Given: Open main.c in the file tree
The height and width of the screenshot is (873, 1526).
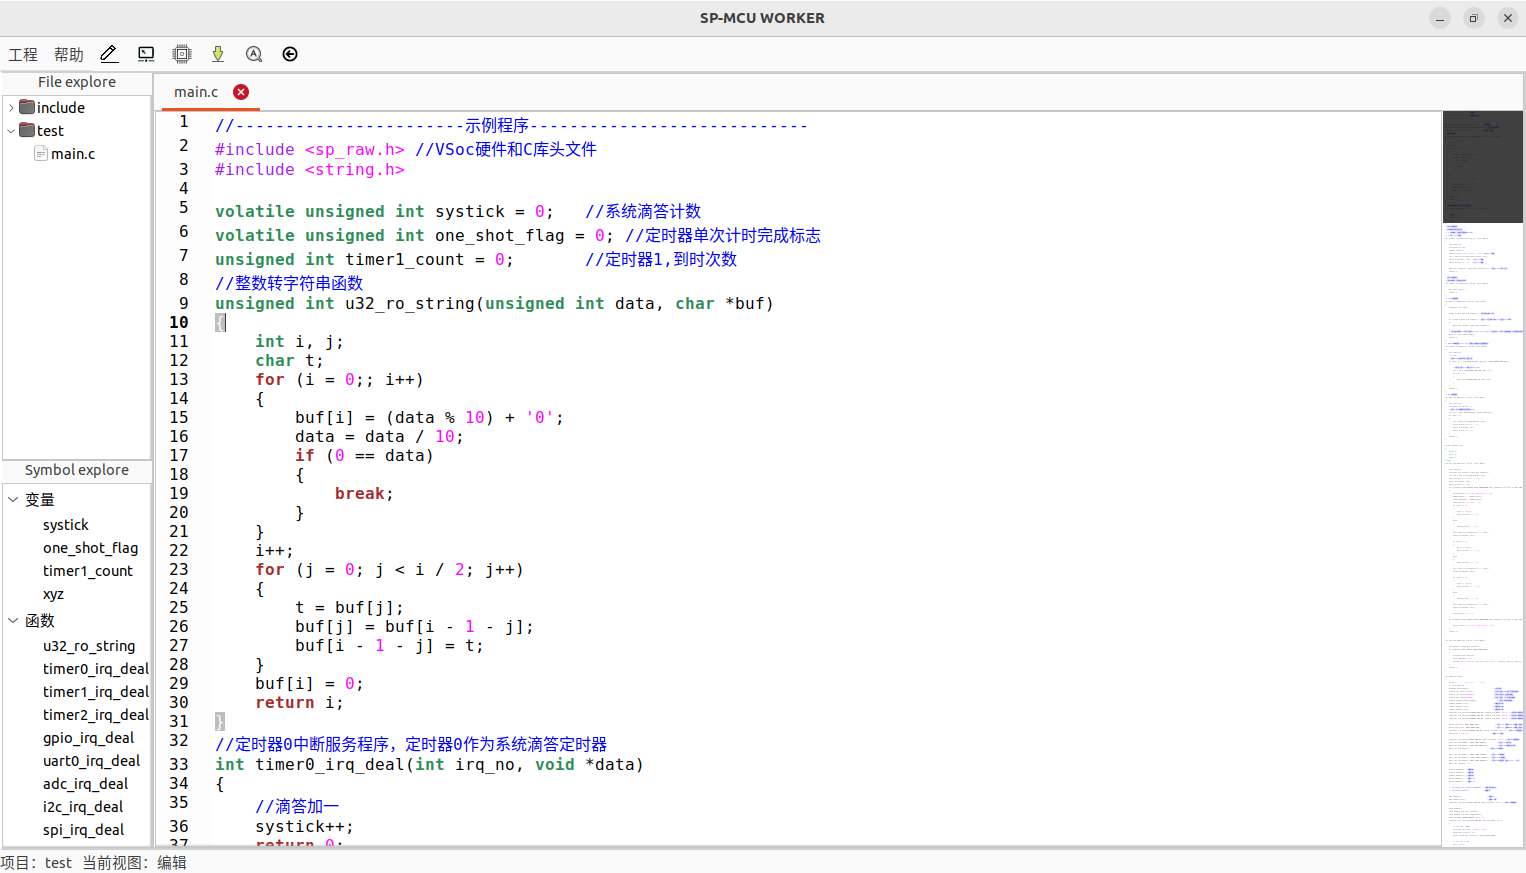Looking at the screenshot, I should [73, 154].
